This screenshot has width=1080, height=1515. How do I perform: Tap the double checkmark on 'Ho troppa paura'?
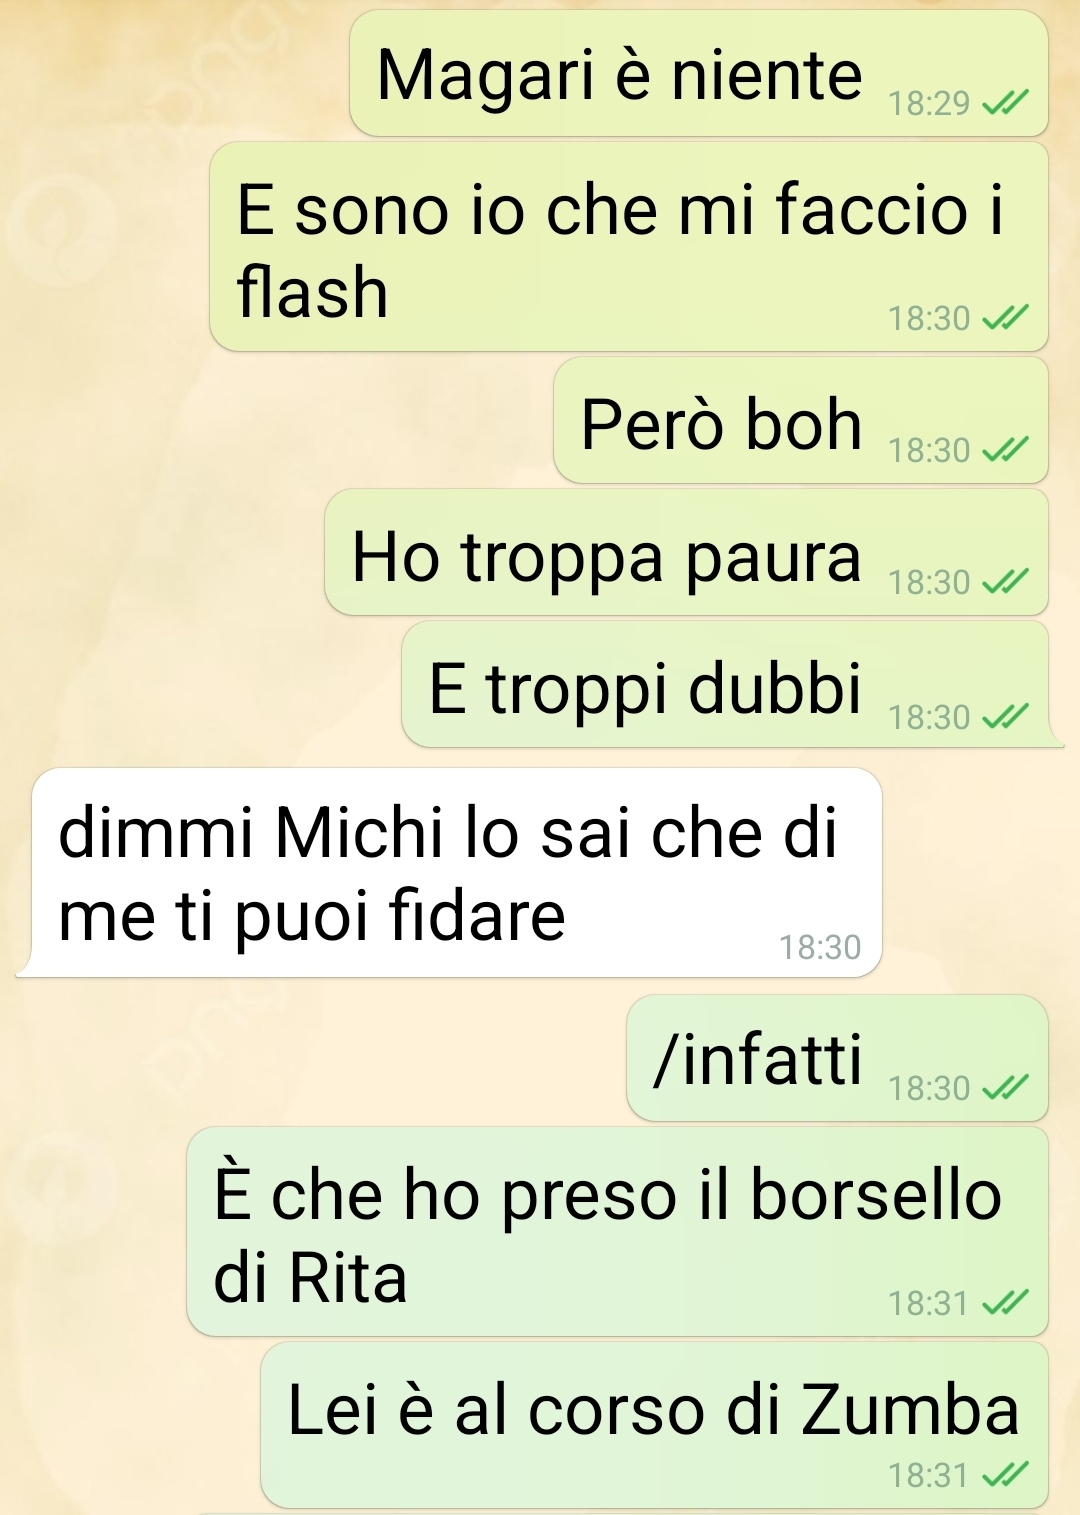coord(1005,581)
